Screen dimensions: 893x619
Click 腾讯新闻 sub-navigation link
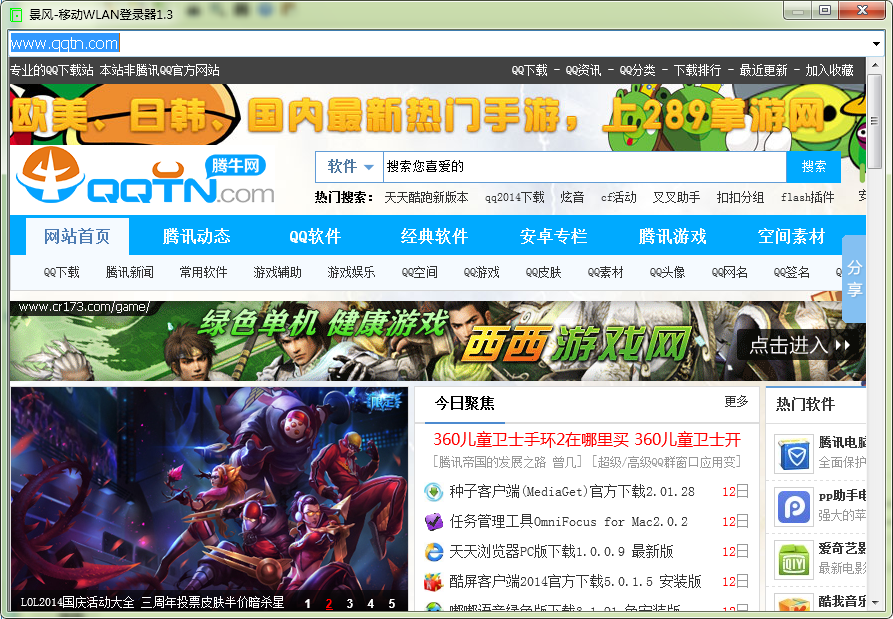130,272
